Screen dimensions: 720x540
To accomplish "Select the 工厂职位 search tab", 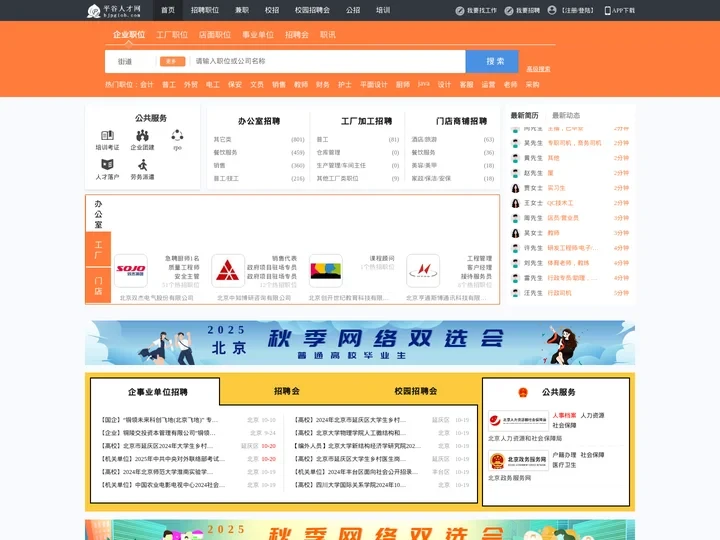I will tap(172, 34).
